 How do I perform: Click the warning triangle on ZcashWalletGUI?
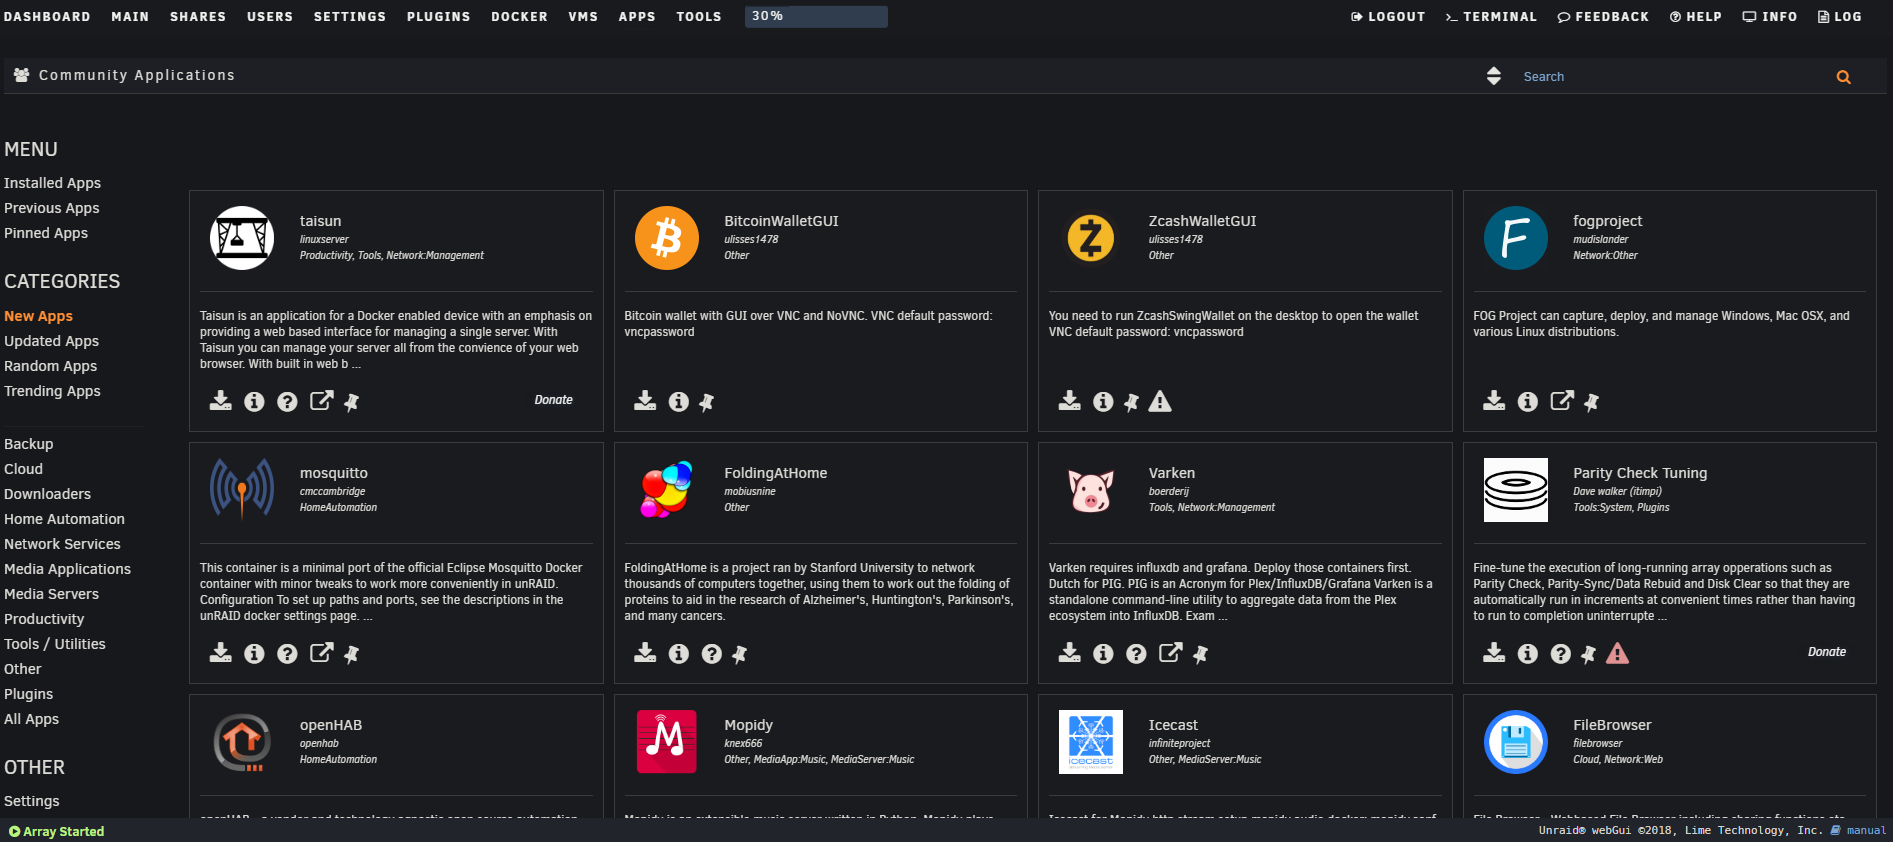[1160, 401]
